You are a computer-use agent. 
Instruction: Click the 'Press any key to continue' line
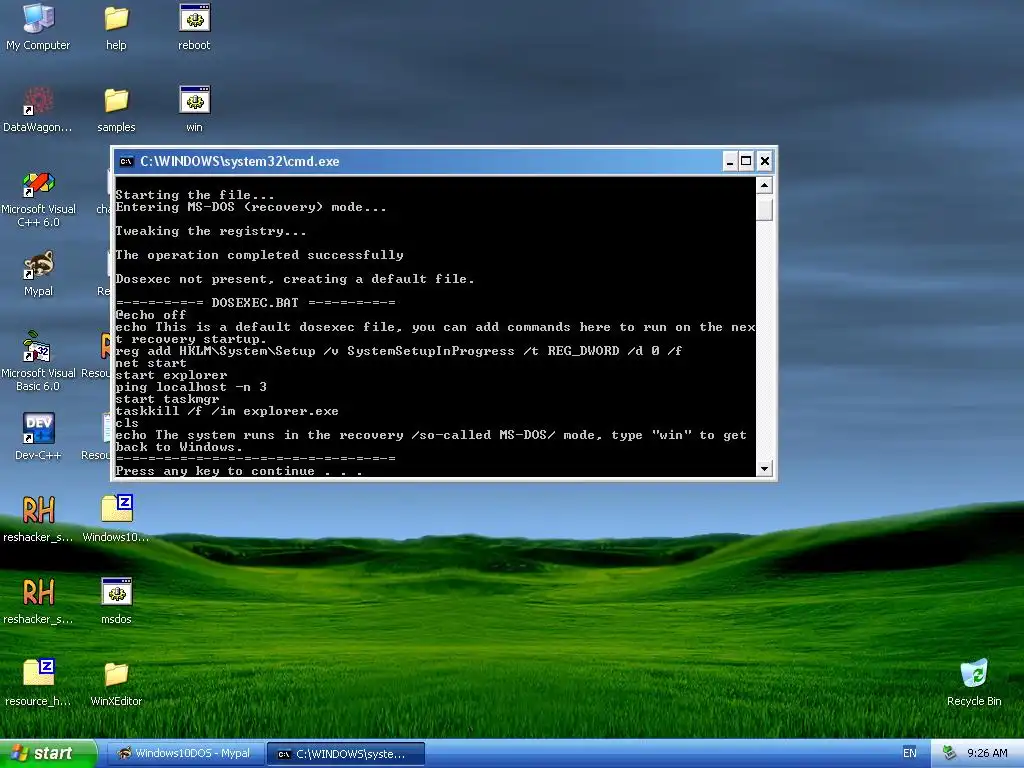238,471
